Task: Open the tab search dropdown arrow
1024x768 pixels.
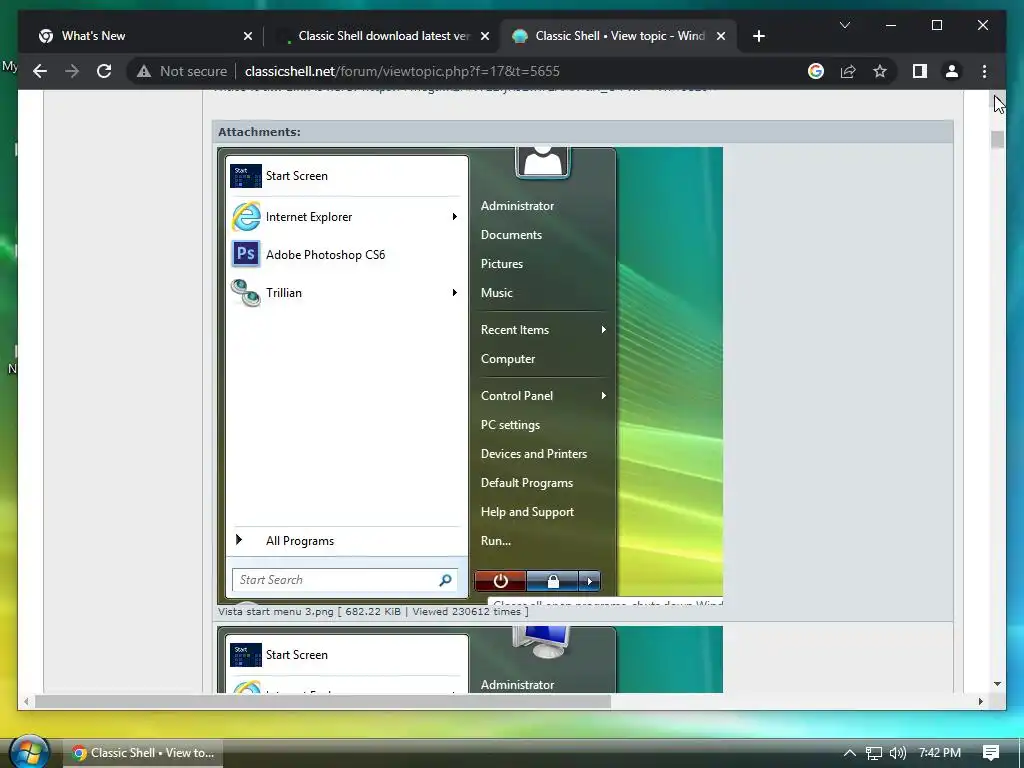Action: point(844,25)
